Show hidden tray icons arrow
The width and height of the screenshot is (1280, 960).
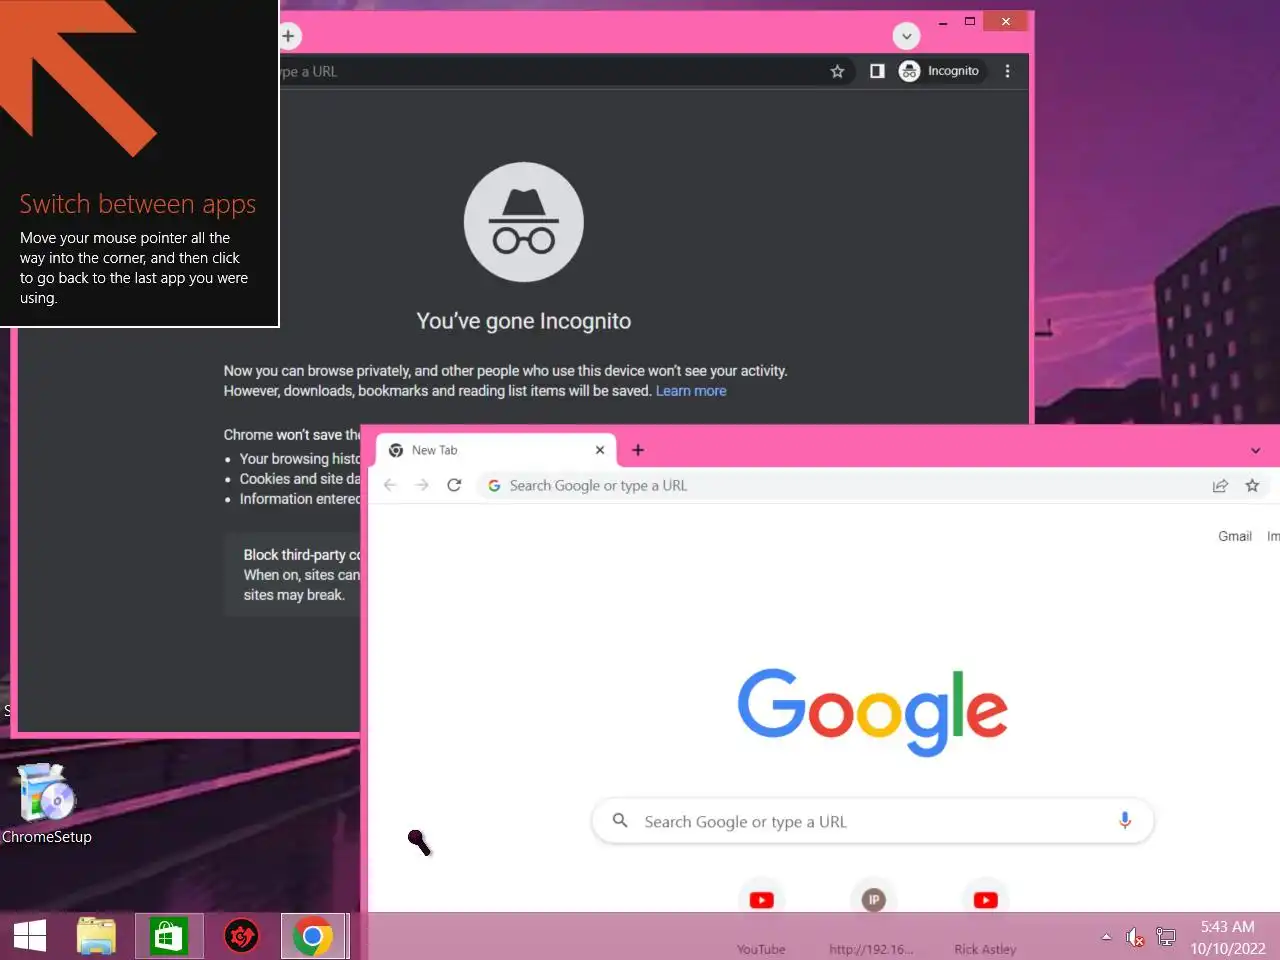[1106, 937]
